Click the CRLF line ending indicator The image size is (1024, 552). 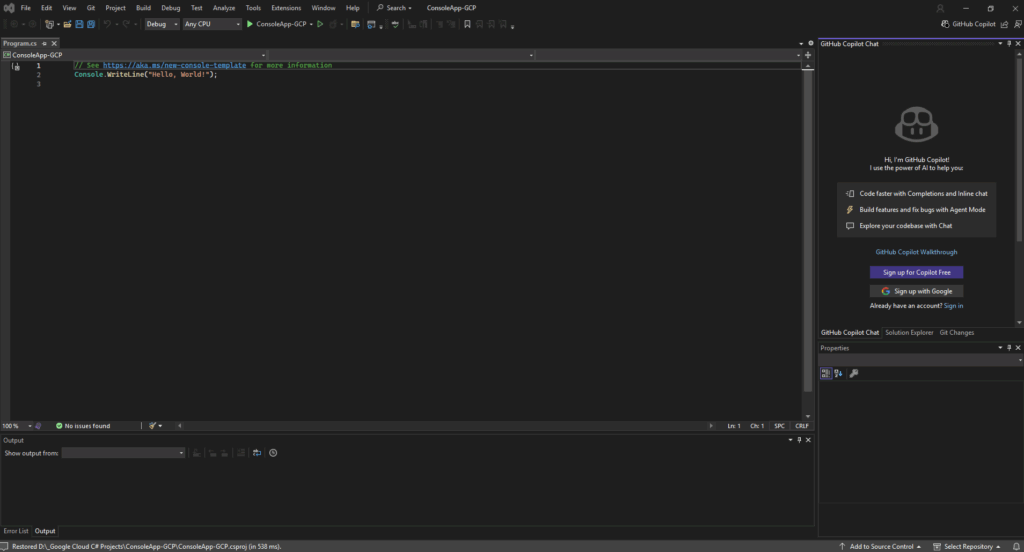(802, 426)
